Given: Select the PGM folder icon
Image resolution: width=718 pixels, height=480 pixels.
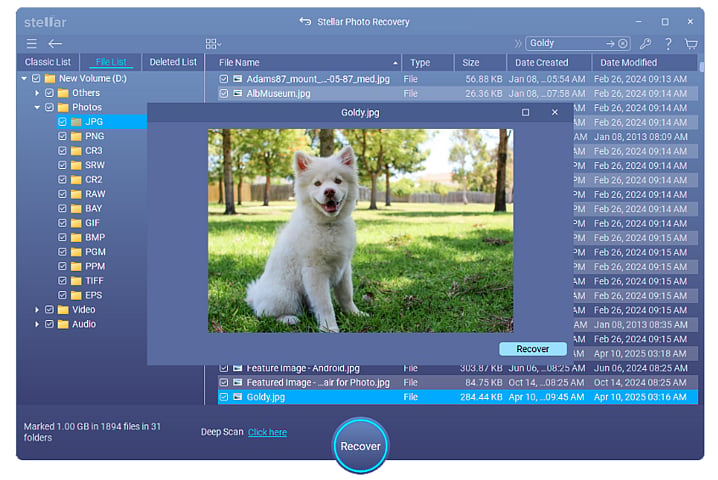Looking at the screenshot, I should point(76,252).
